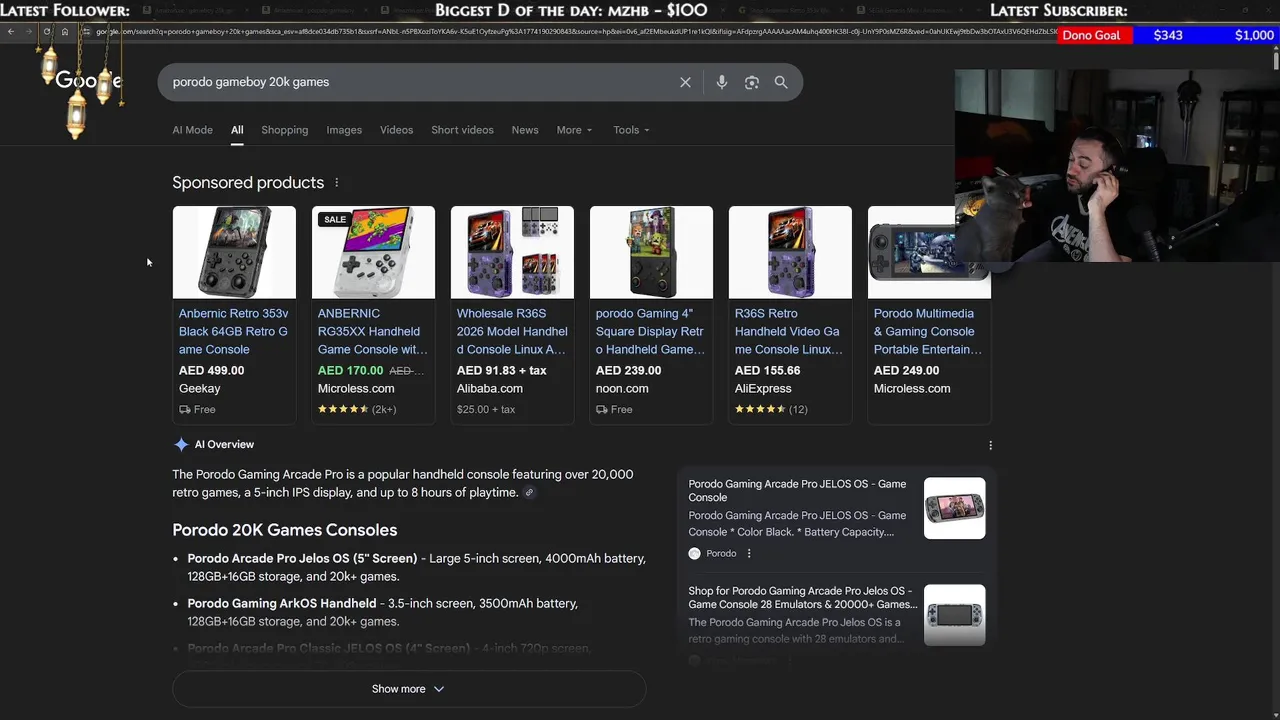
Task: Open the source link chip after playtime text
Action: click(529, 493)
